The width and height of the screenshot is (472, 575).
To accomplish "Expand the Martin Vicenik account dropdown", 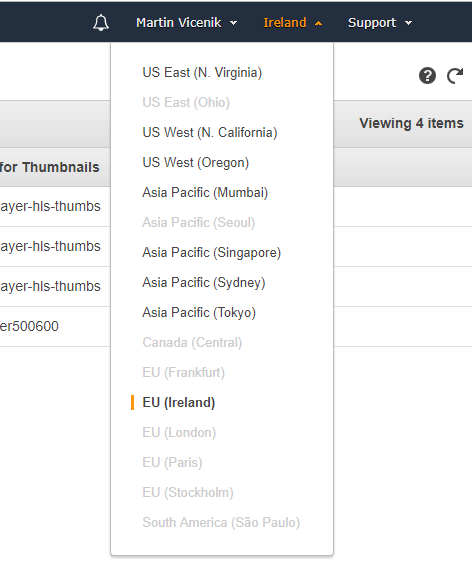I will [186, 23].
